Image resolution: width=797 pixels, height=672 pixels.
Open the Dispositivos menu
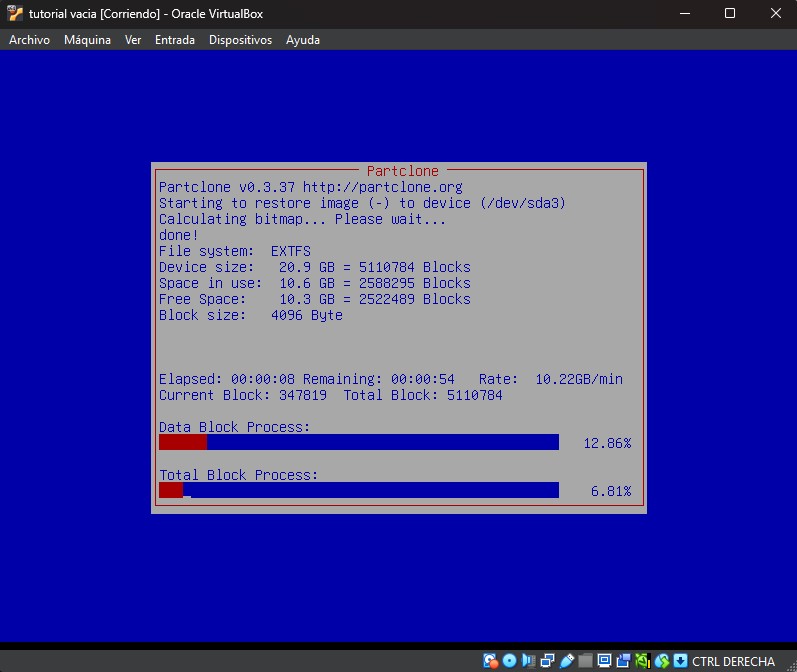240,40
